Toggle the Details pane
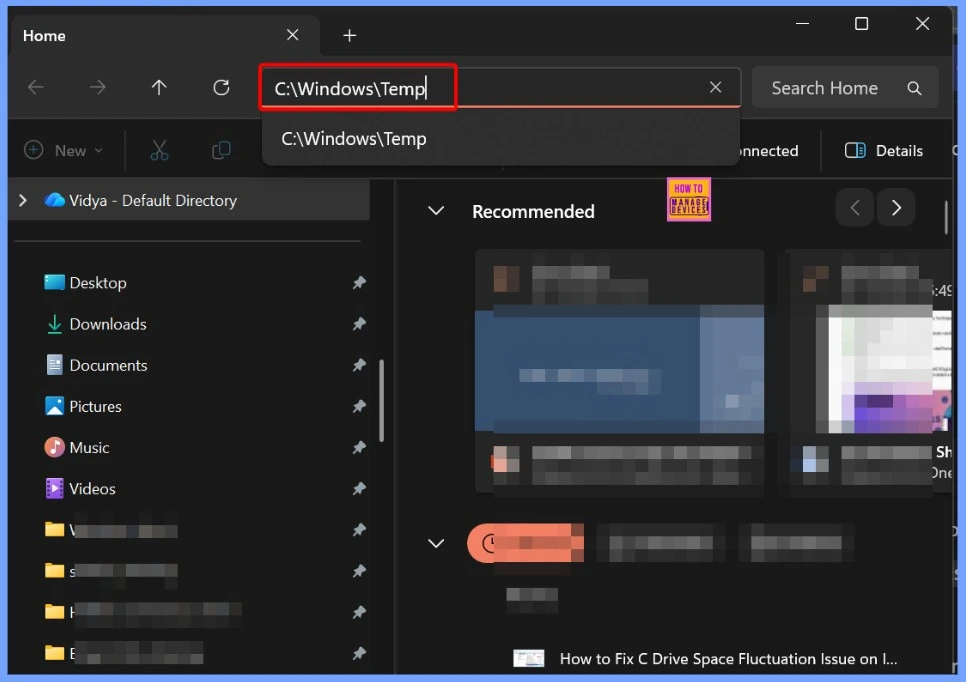 [884, 151]
